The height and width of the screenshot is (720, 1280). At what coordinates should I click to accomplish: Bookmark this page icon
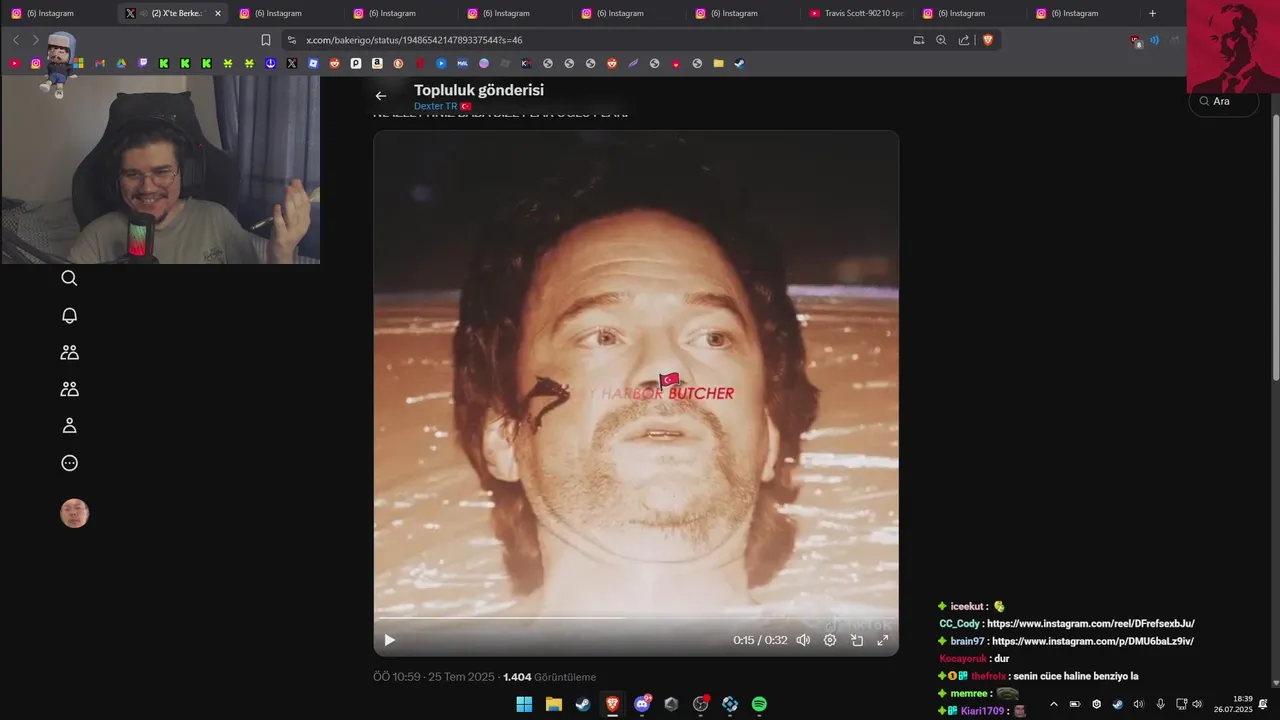pos(266,40)
